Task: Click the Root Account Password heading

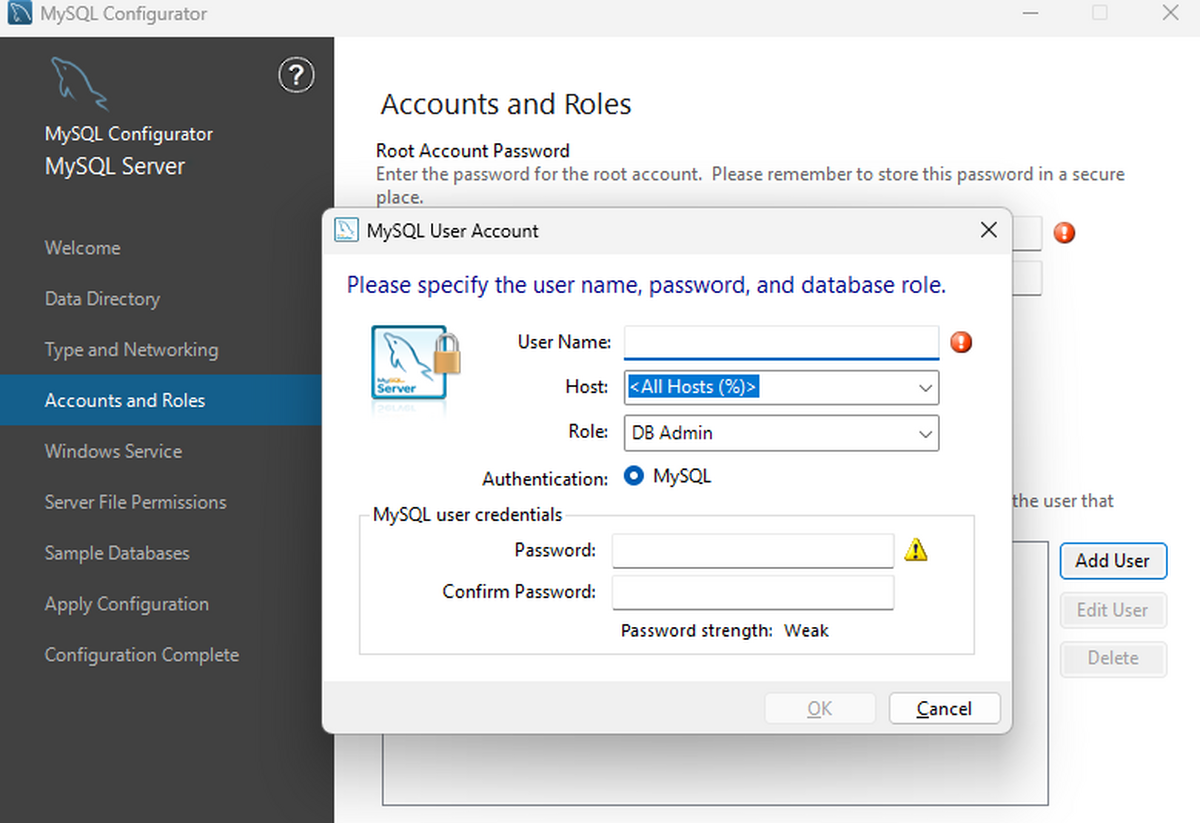Action: coord(473,151)
